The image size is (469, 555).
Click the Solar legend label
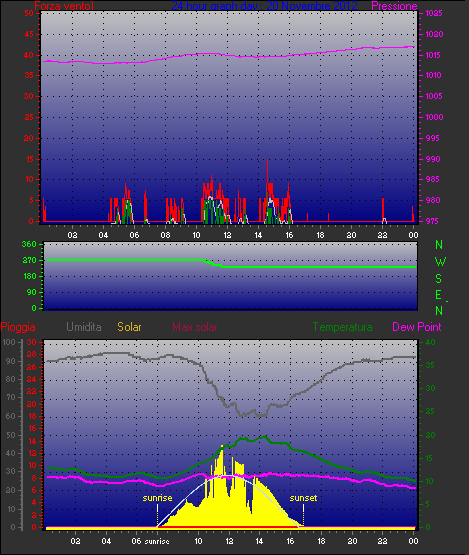[129, 327]
